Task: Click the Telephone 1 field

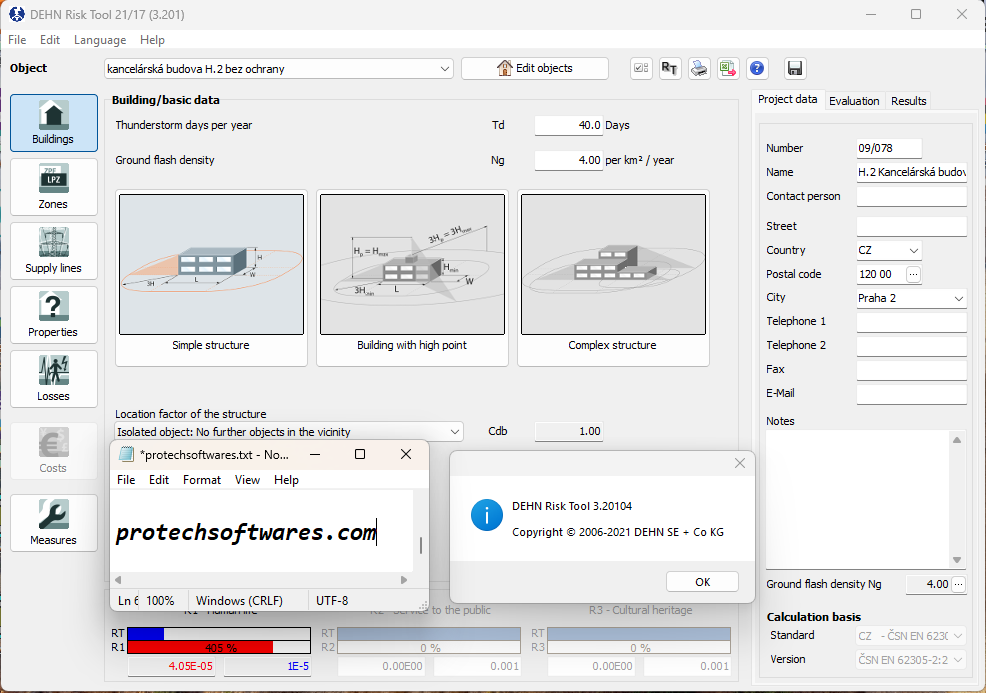Action: (912, 322)
